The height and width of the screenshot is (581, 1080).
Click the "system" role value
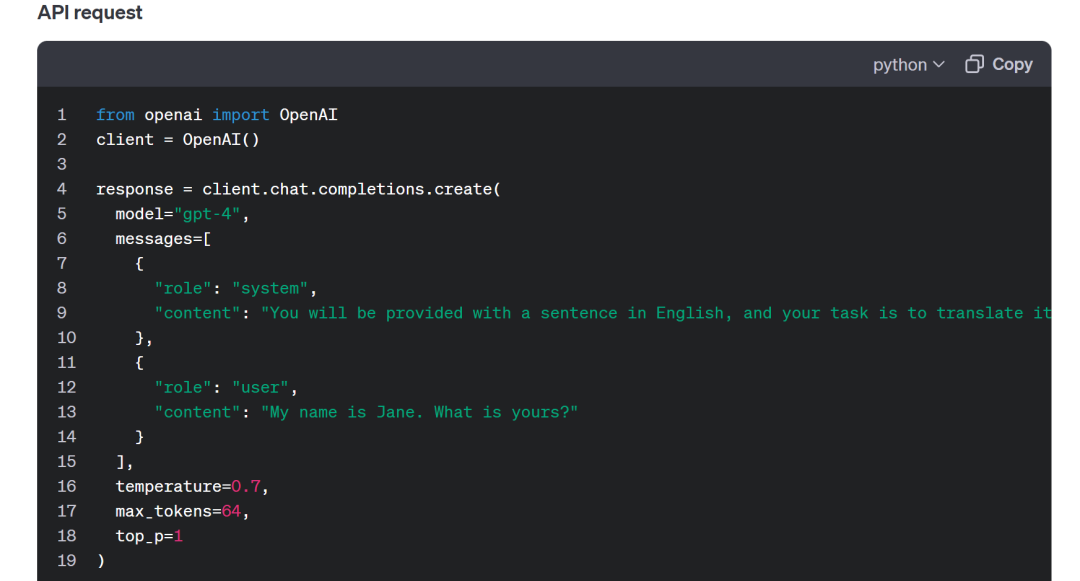(274, 288)
